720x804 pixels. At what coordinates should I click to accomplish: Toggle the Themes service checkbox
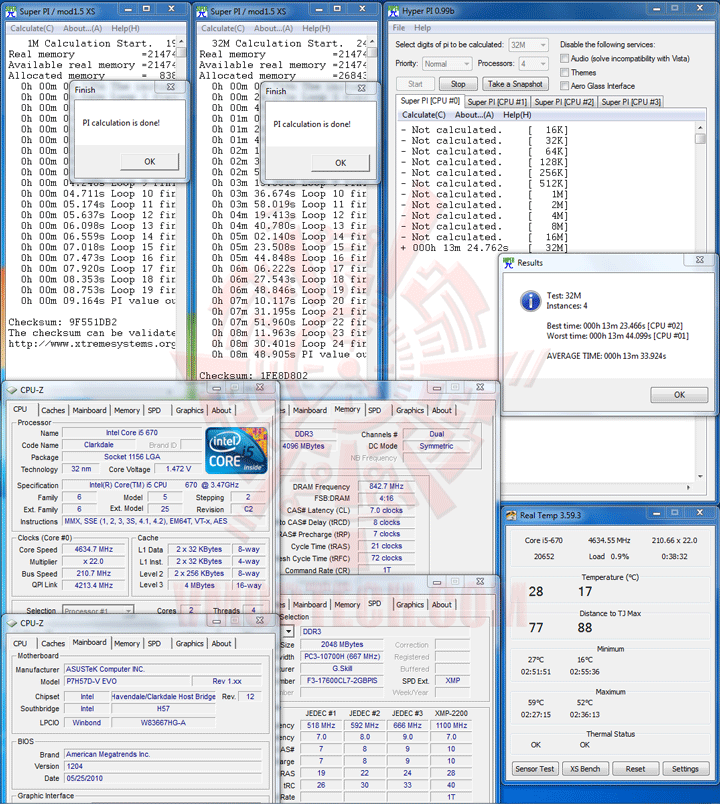pos(565,72)
